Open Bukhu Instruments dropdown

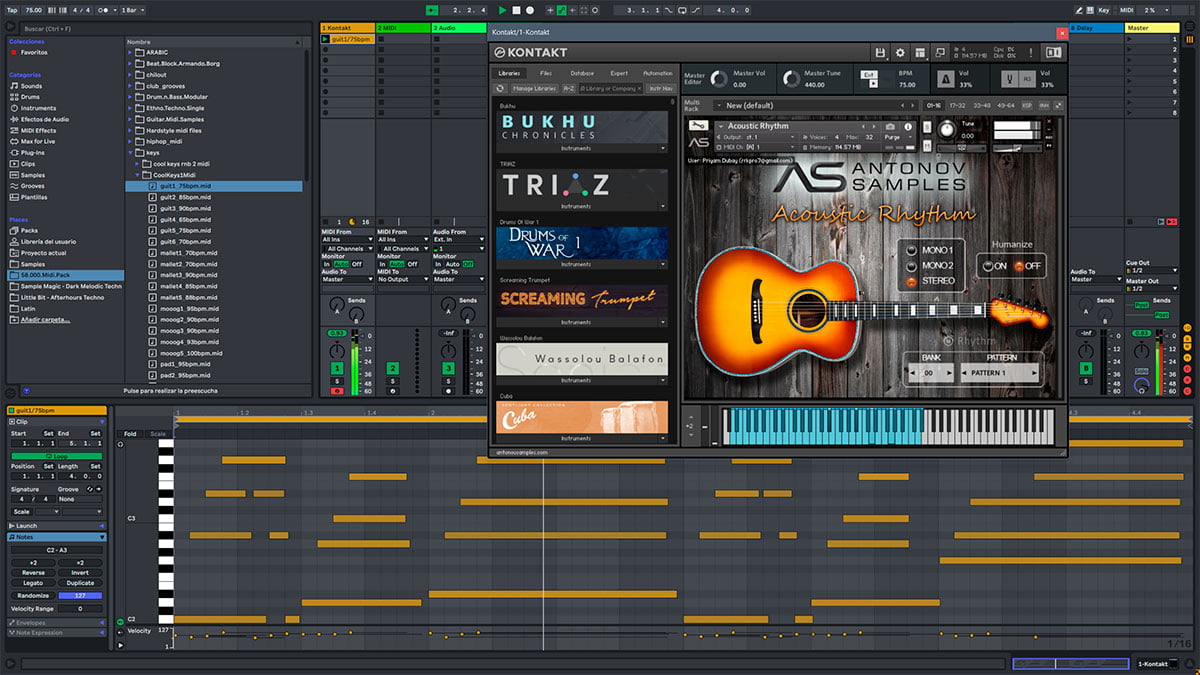point(582,148)
